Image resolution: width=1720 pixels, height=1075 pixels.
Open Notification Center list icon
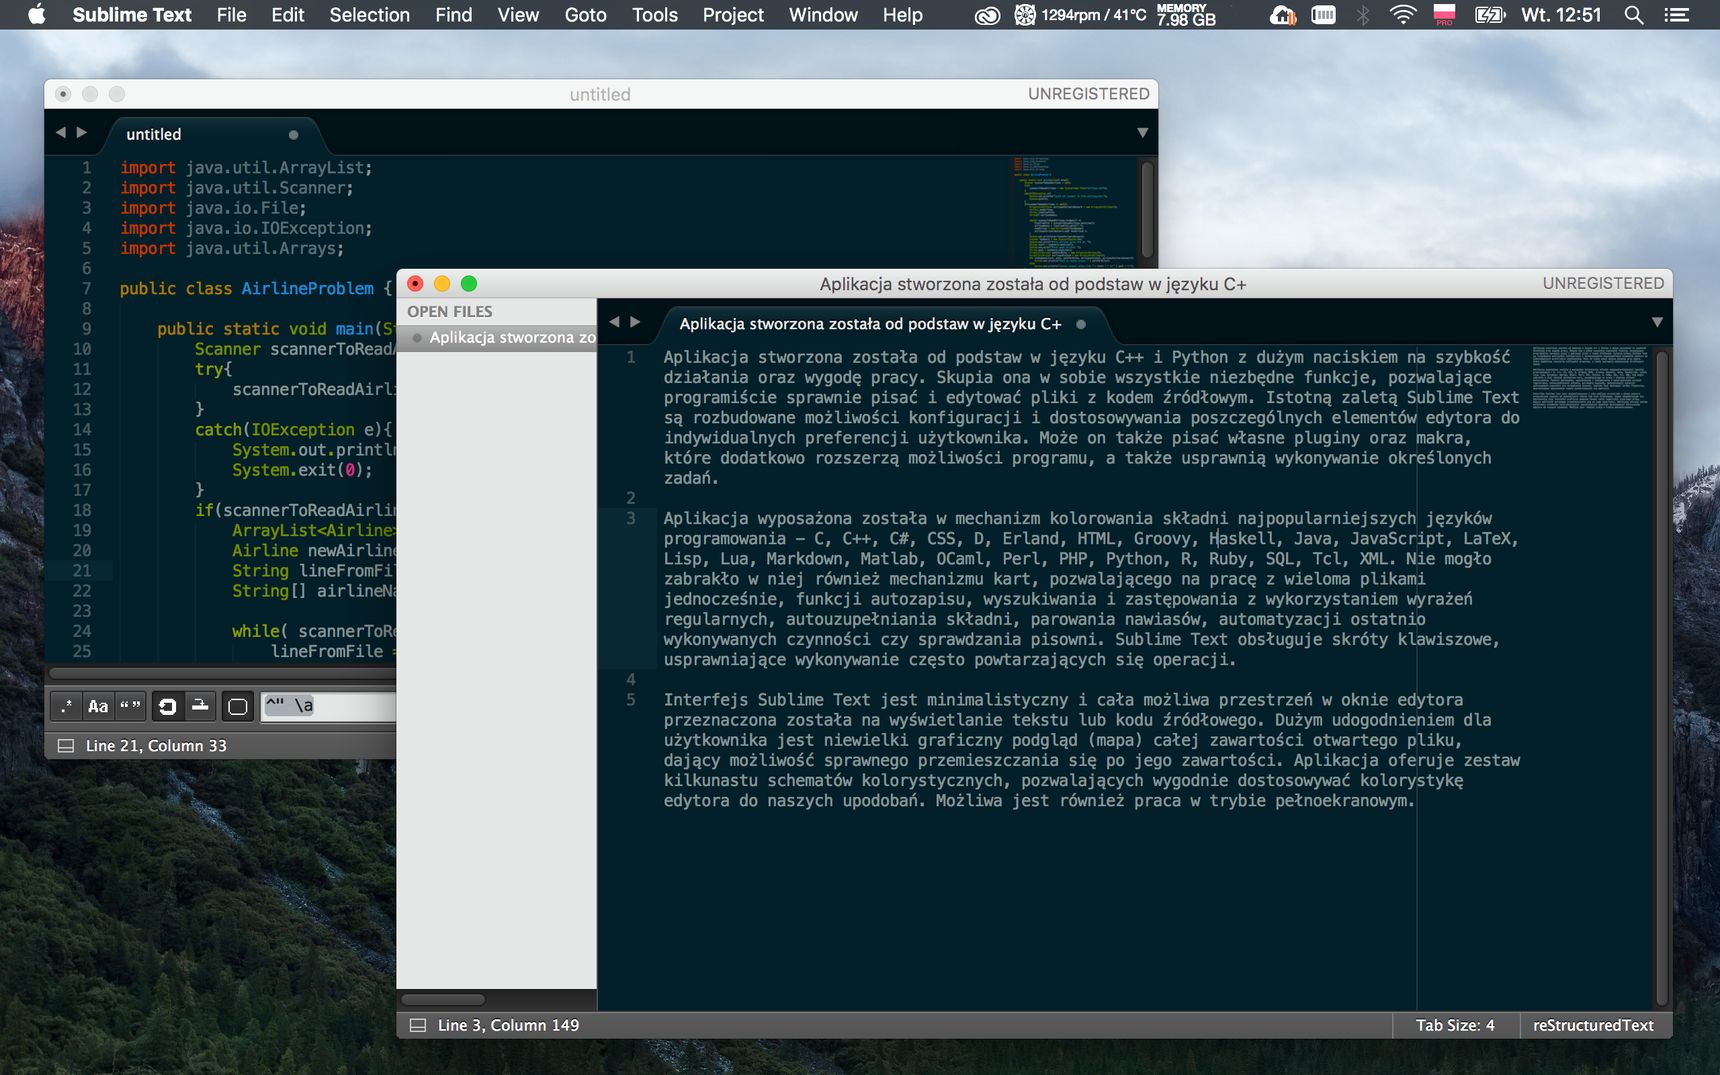click(1677, 15)
